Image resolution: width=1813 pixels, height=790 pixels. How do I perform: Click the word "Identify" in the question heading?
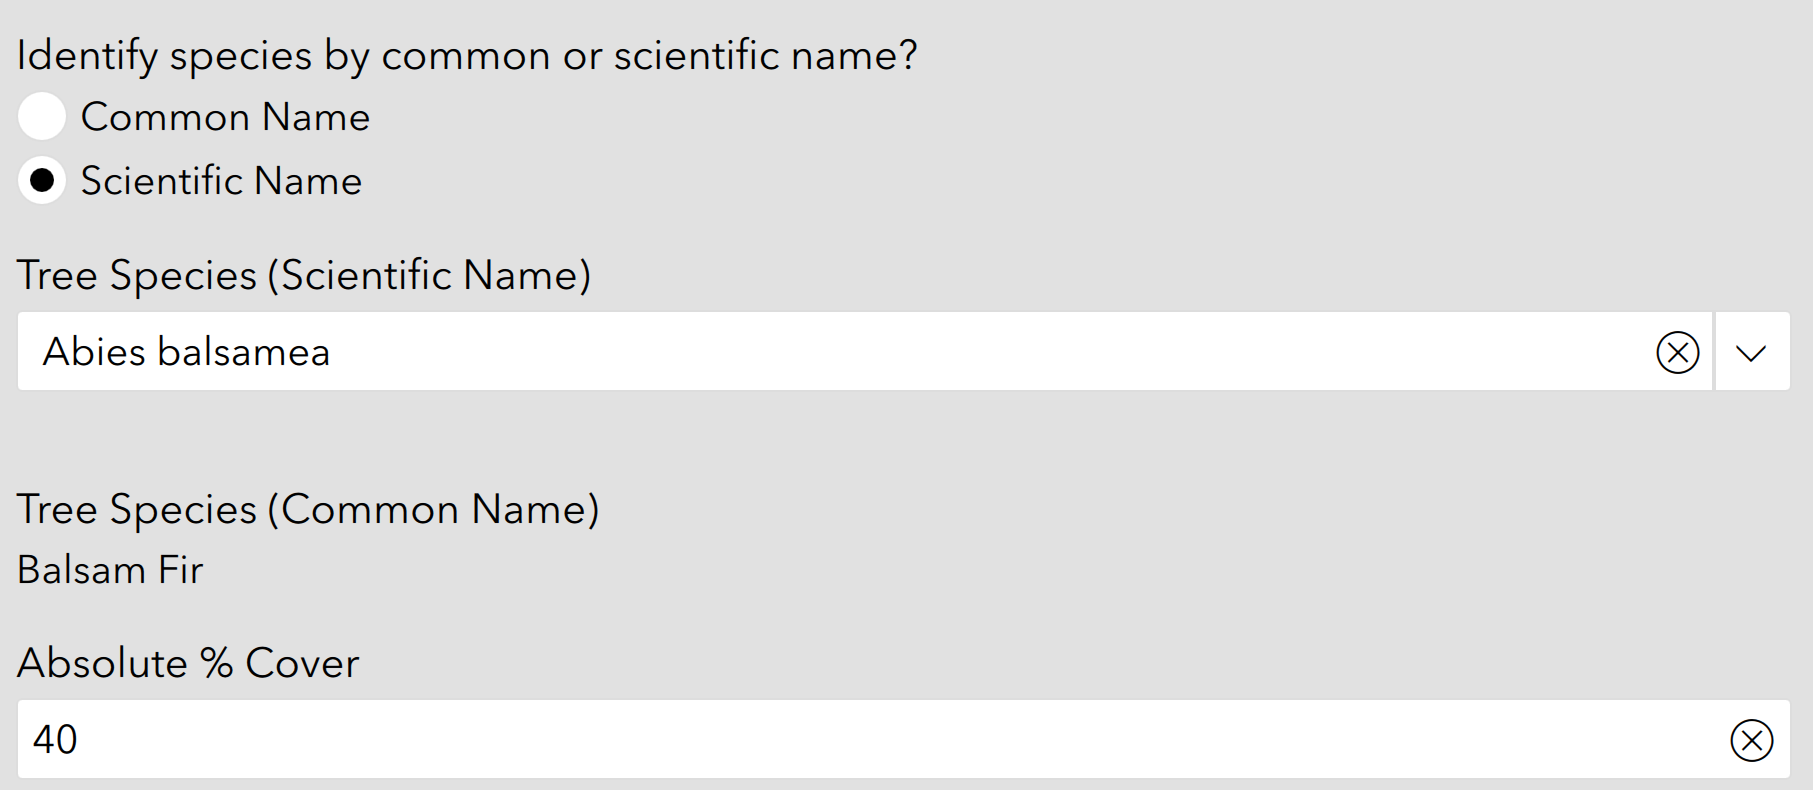point(87,55)
